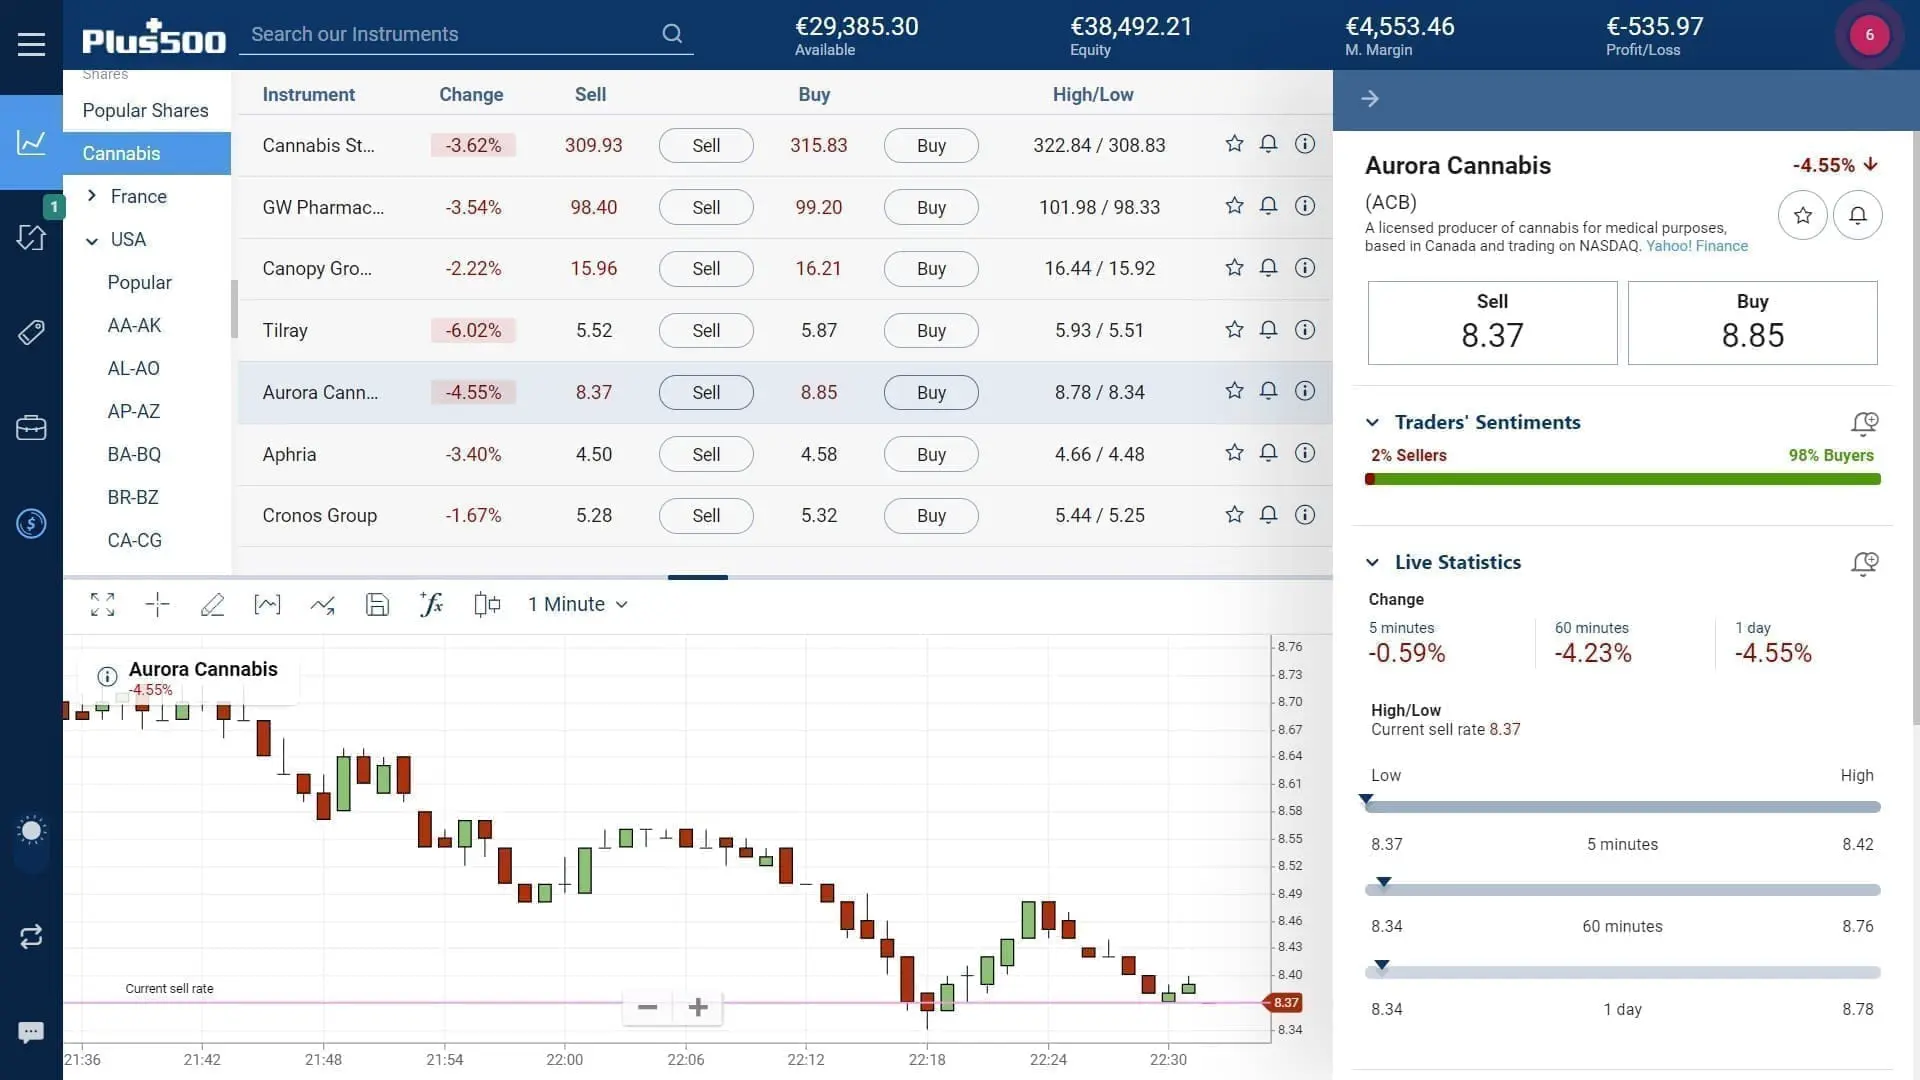Click Buy button for Cronos Group row
1920x1080 pixels.
point(931,515)
